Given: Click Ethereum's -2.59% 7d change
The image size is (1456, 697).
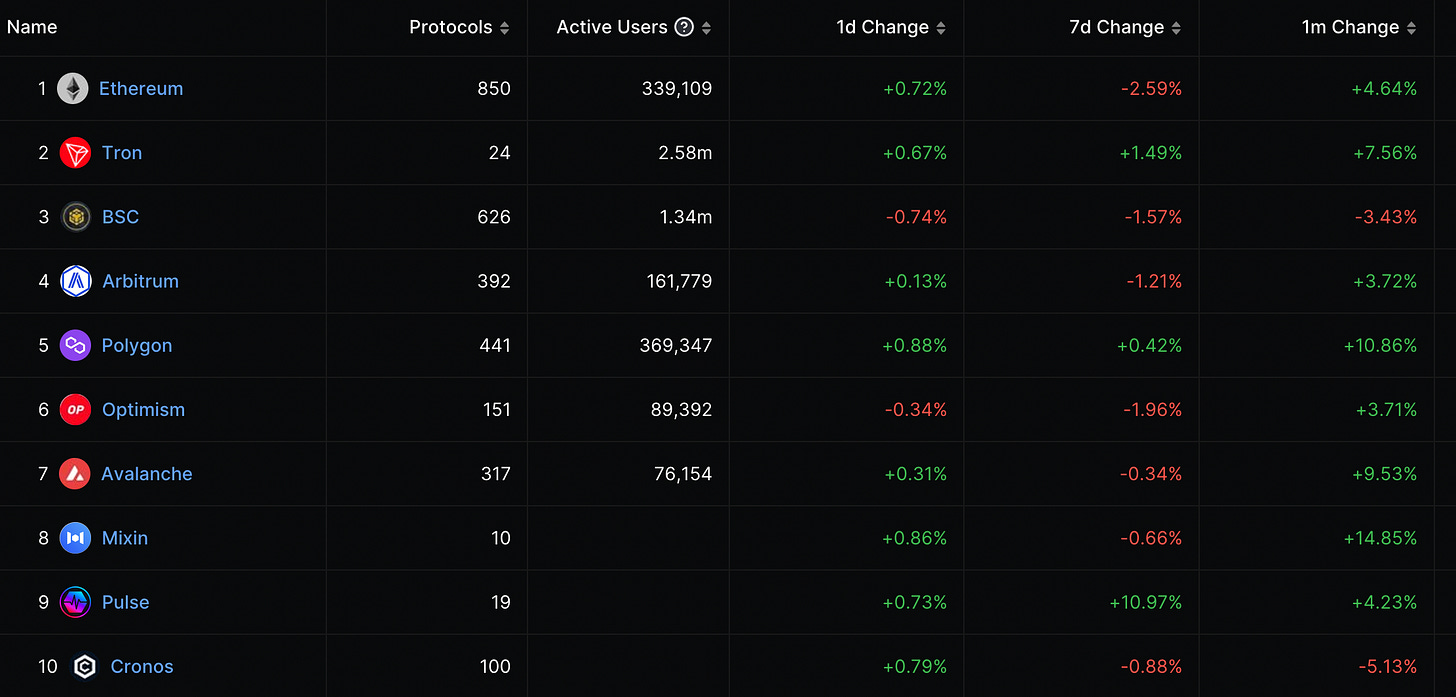Looking at the screenshot, I should [x=1151, y=89].
